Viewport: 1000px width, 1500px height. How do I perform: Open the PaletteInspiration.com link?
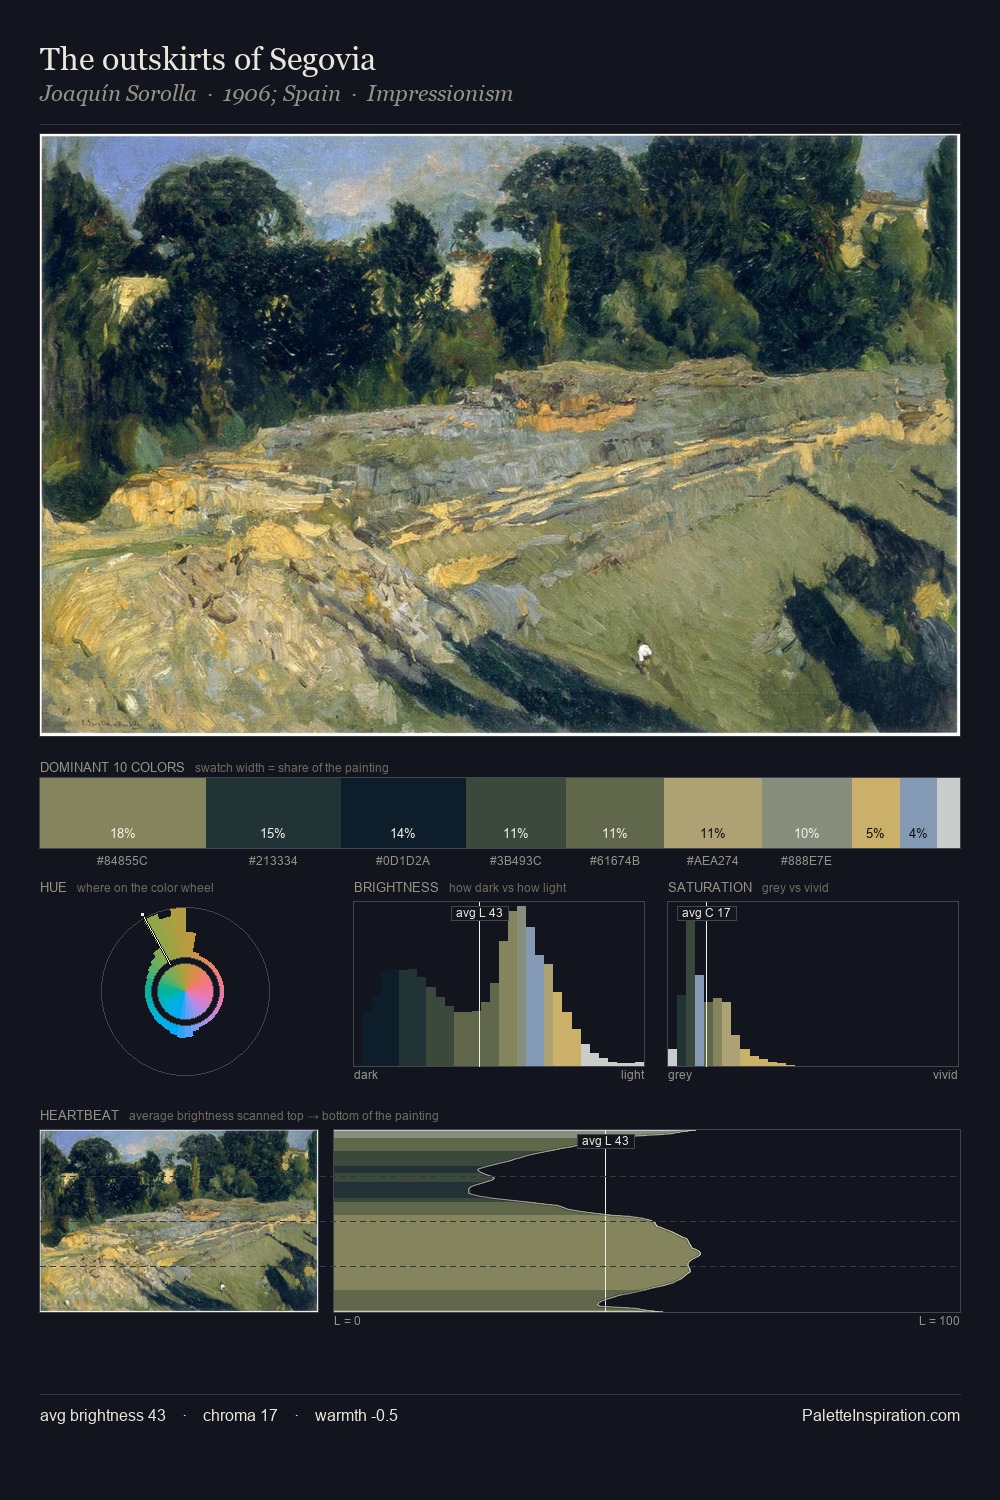click(881, 1415)
